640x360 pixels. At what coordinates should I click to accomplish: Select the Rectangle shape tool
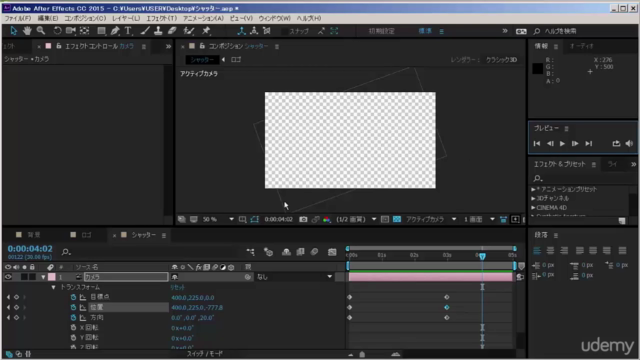coord(101,31)
